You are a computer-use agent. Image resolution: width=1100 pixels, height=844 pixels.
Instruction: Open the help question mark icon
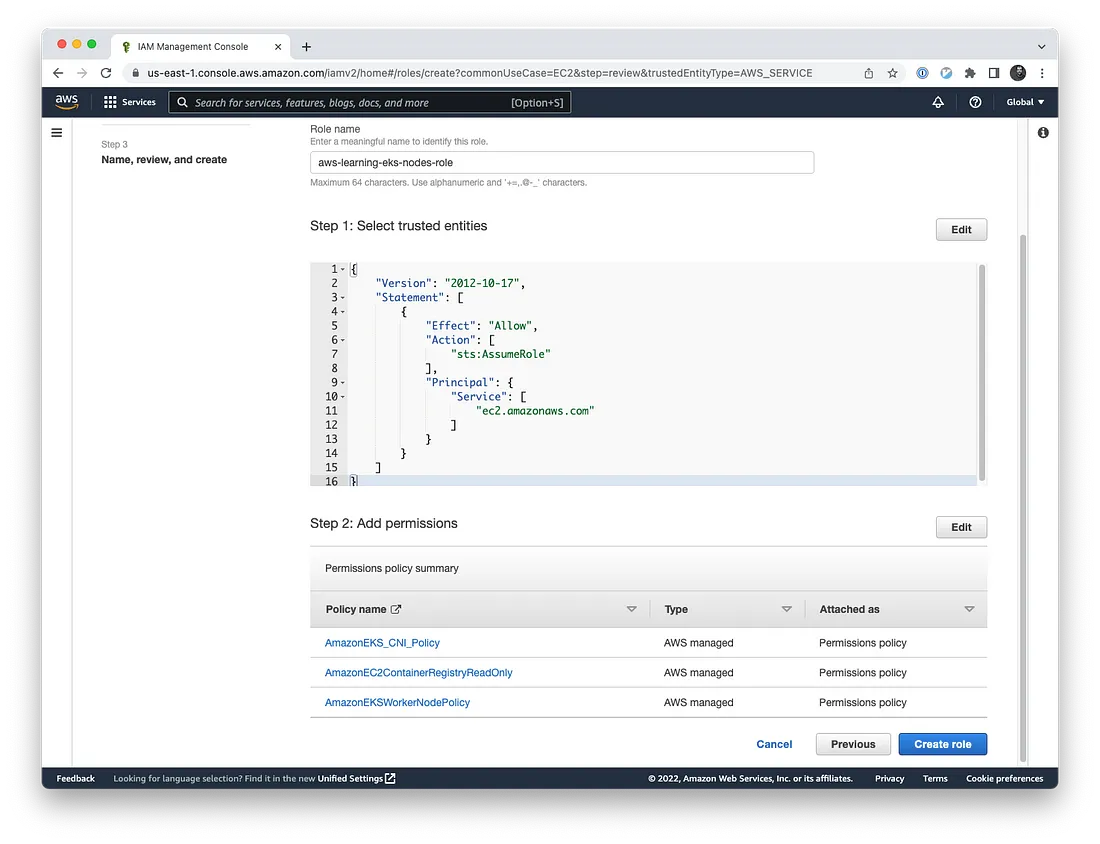tap(975, 102)
